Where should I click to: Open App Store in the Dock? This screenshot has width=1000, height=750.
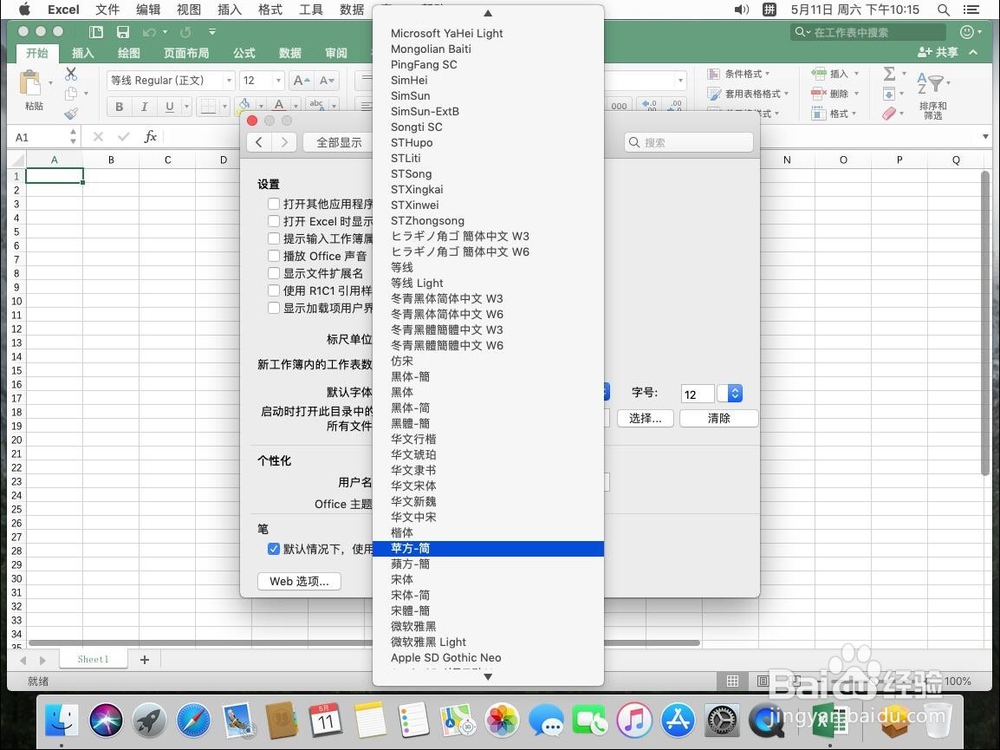tap(678, 720)
